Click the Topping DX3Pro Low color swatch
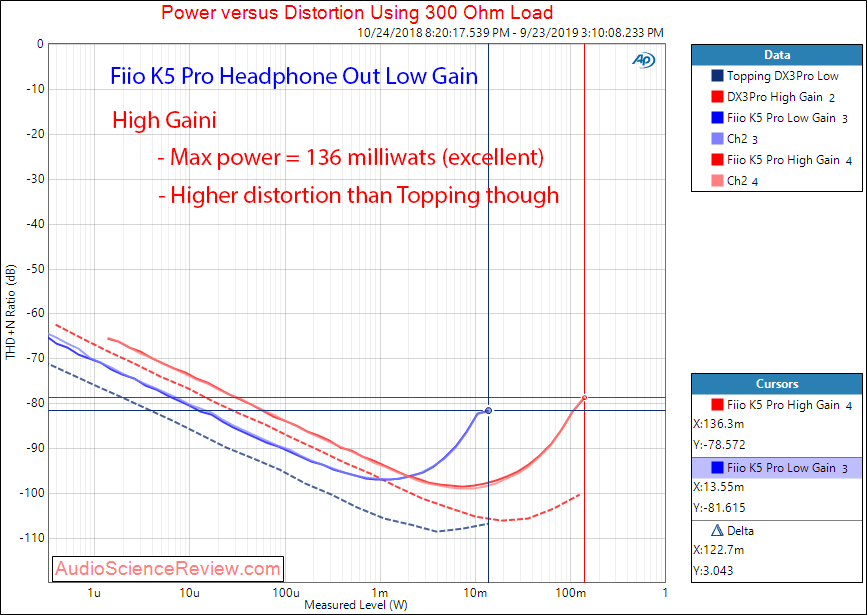The width and height of the screenshot is (867, 615). coord(717,76)
